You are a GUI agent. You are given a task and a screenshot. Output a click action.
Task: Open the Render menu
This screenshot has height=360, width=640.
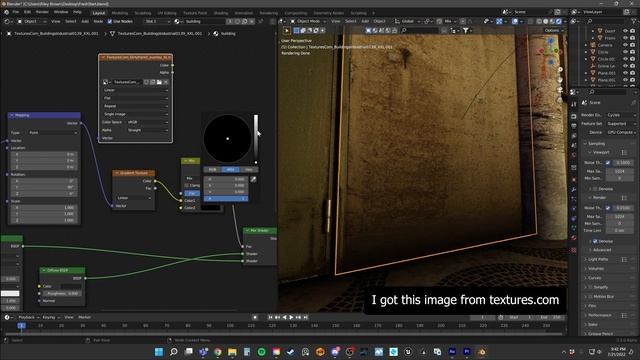pyautogui.click(x=42, y=12)
